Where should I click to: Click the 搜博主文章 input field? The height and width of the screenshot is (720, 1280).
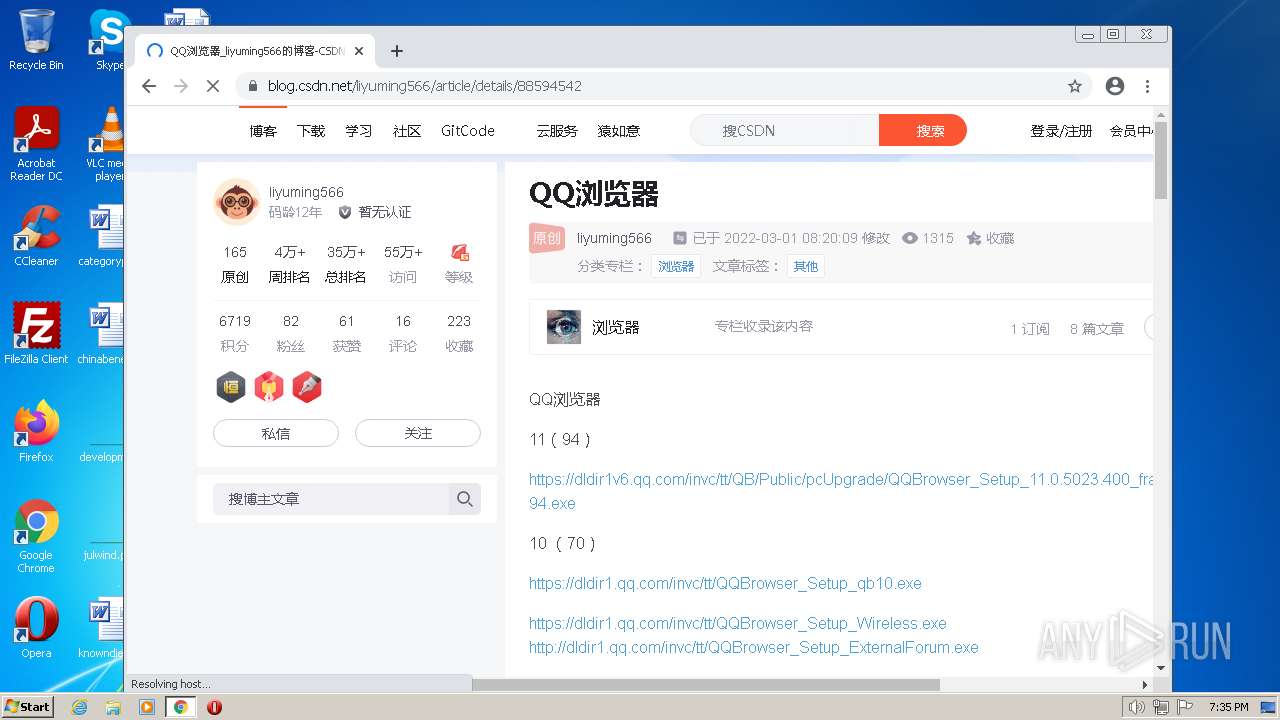(331, 499)
